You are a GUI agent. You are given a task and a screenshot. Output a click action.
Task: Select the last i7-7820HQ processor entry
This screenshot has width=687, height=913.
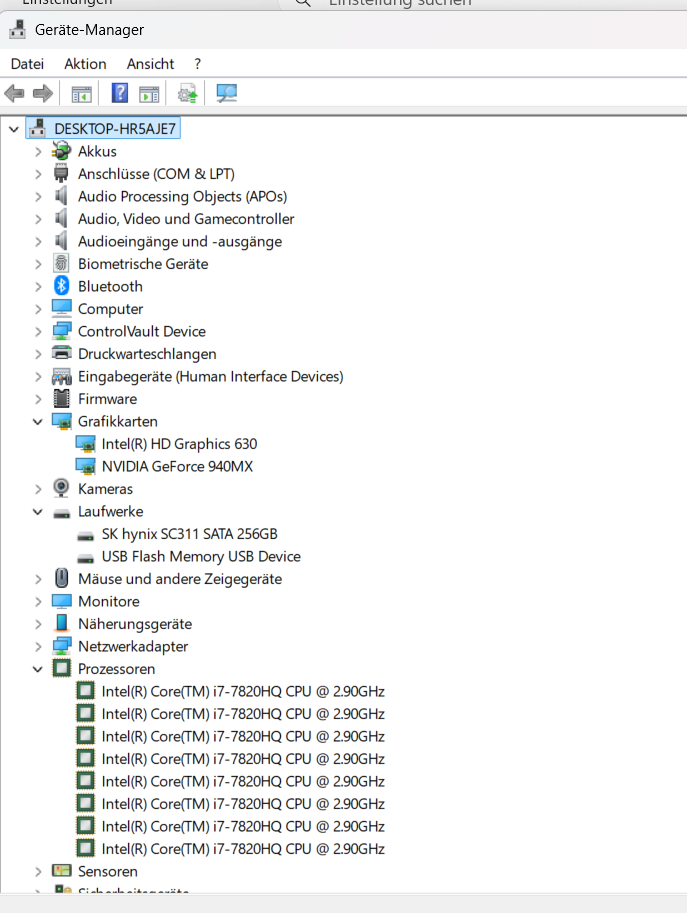tap(243, 848)
